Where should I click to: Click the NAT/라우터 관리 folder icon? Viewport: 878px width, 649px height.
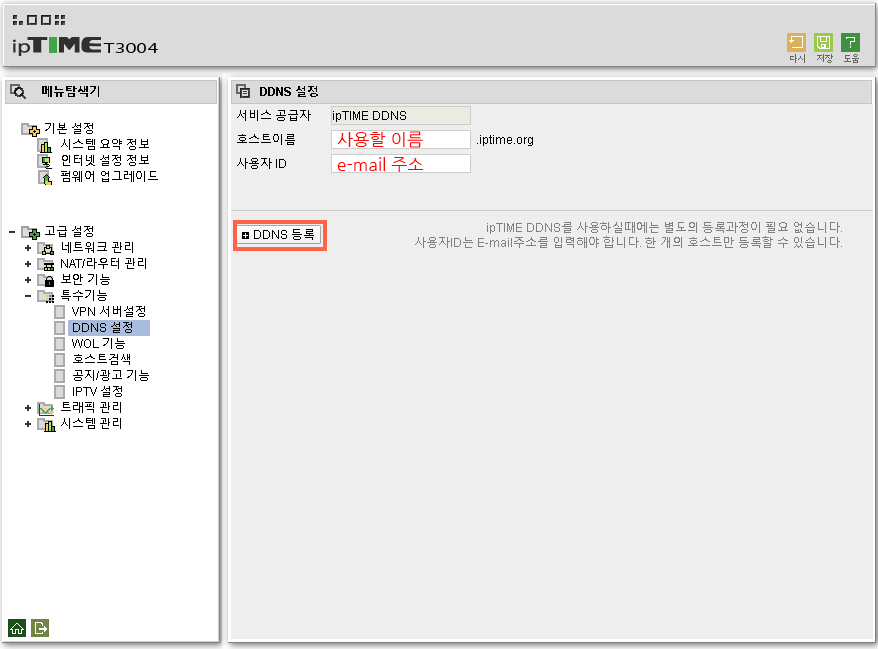46,264
